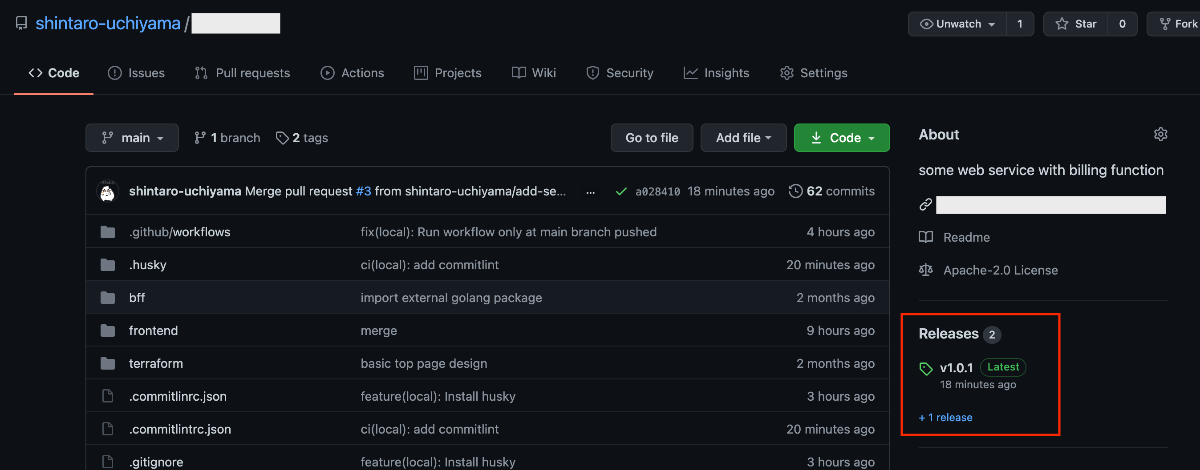Image resolution: width=1200 pixels, height=470 pixels.
Task: Open pull request #3 link
Action: pos(363,191)
